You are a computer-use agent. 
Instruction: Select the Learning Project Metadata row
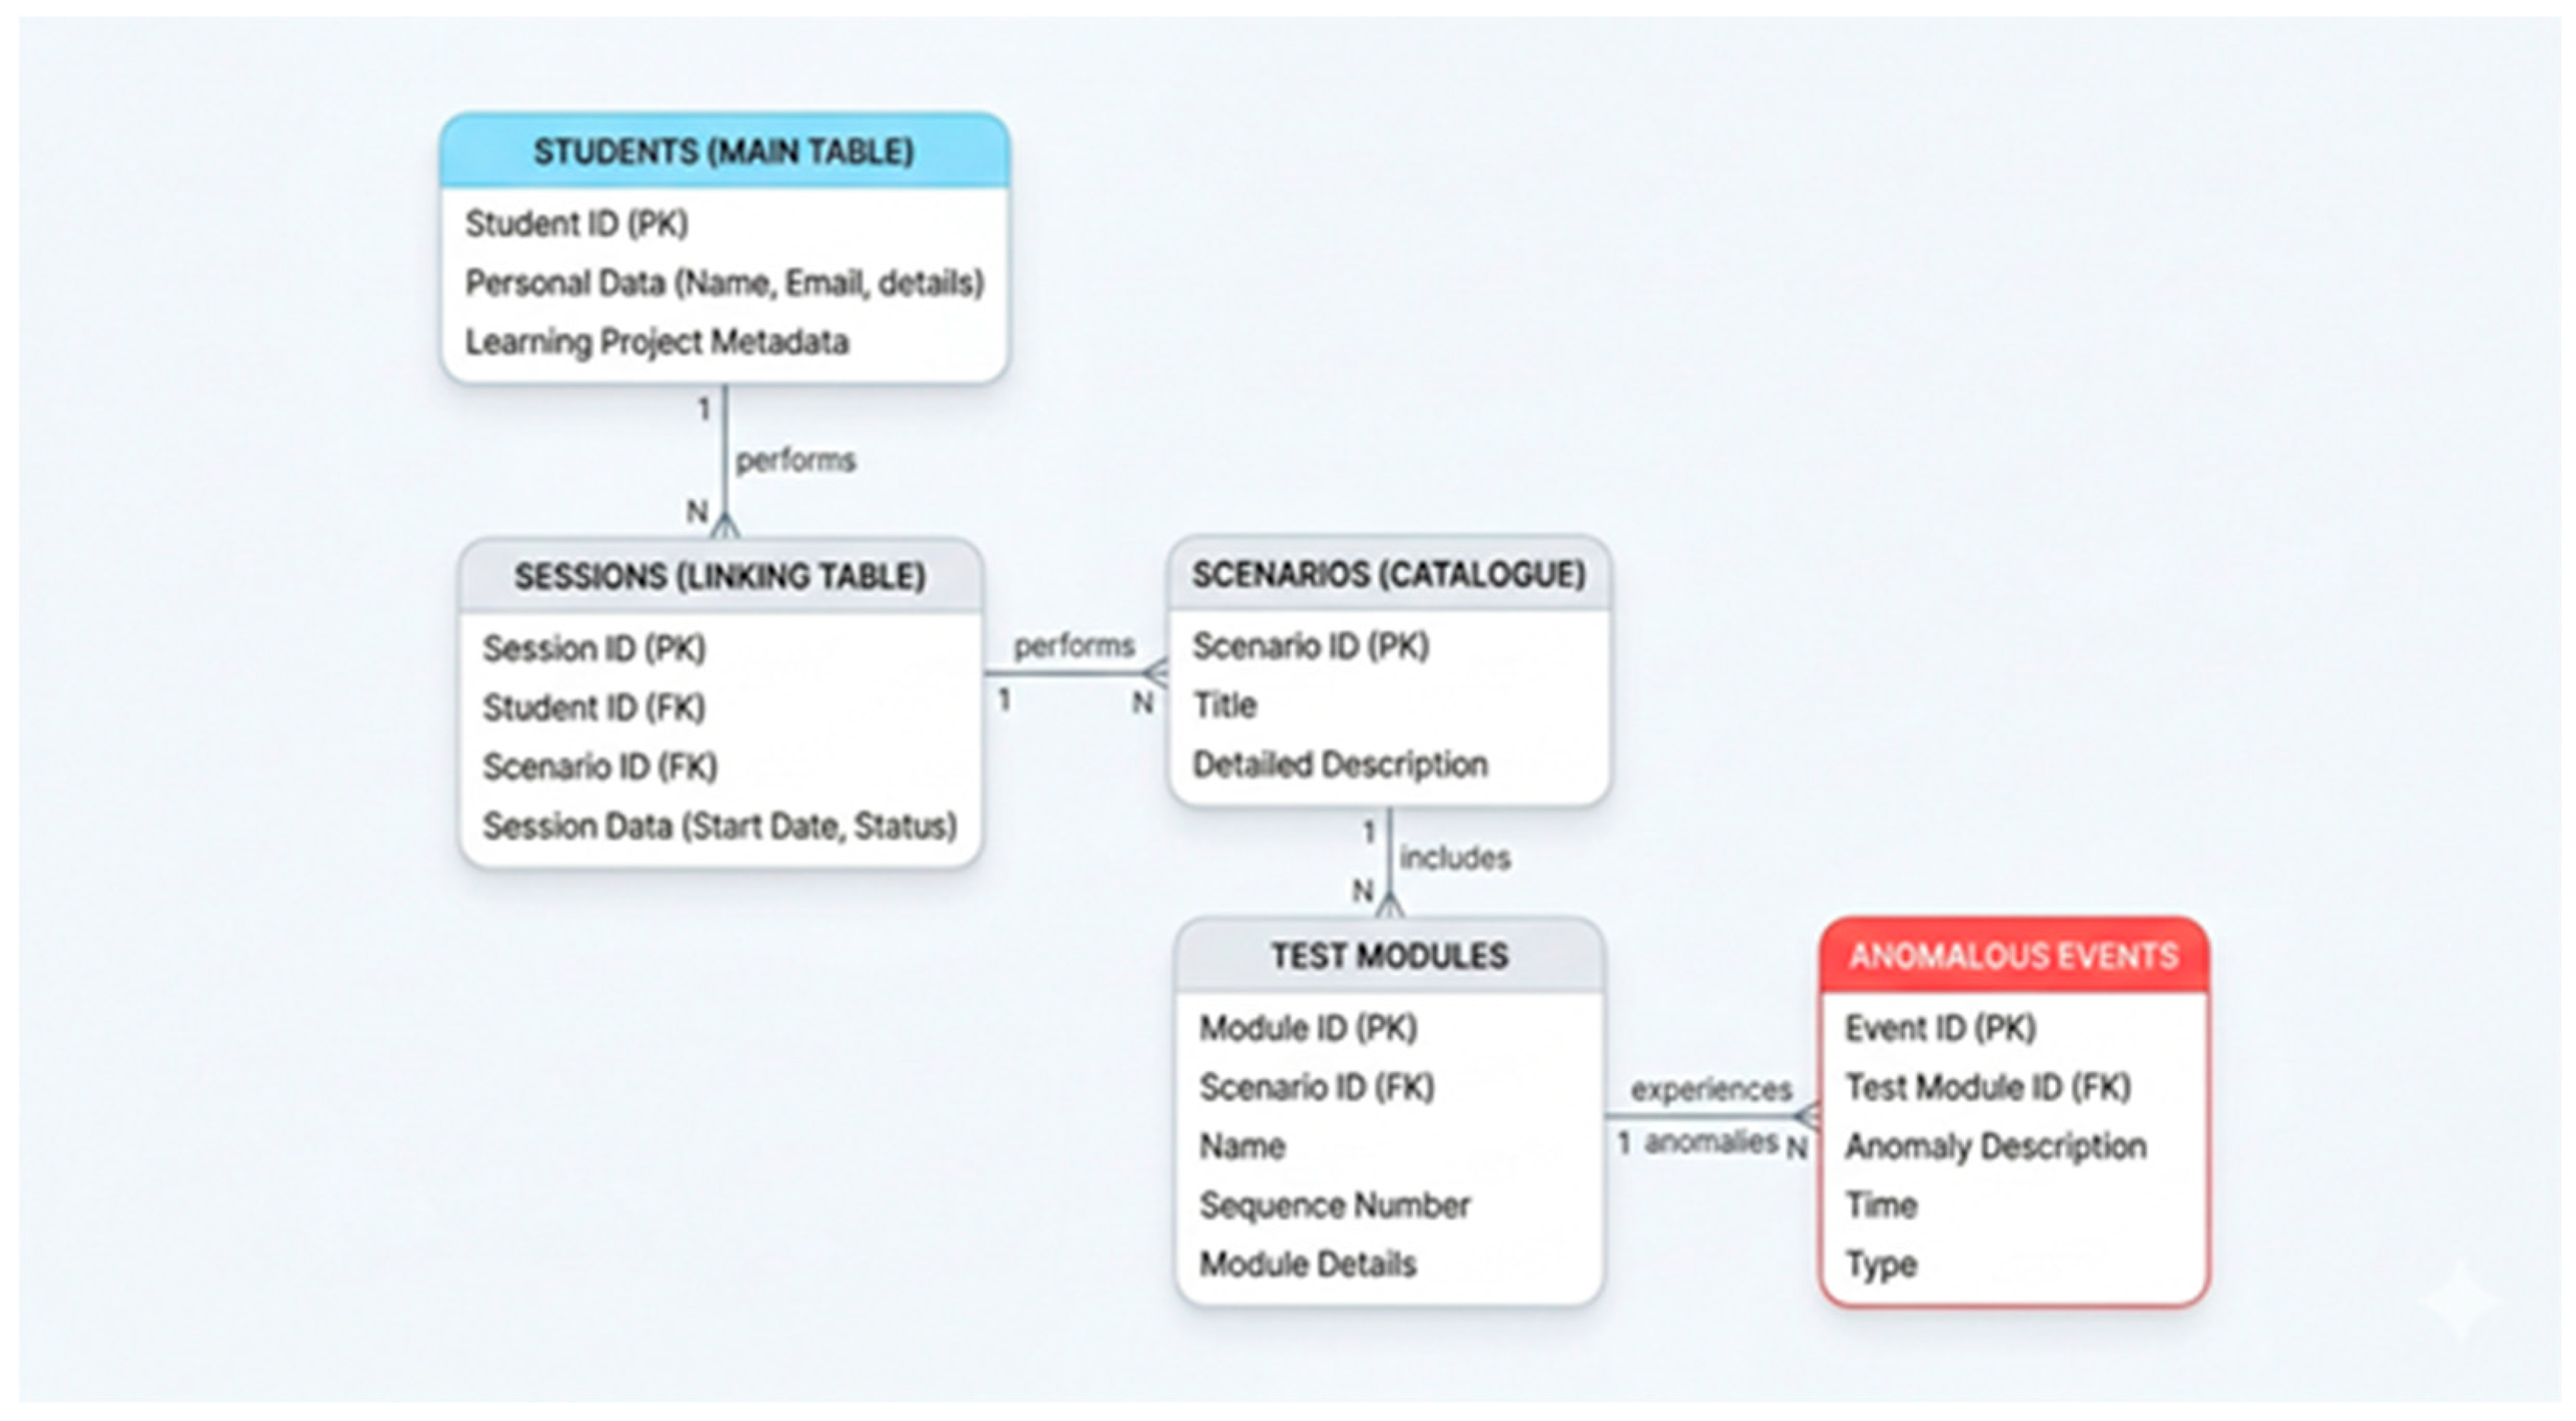pos(656,342)
